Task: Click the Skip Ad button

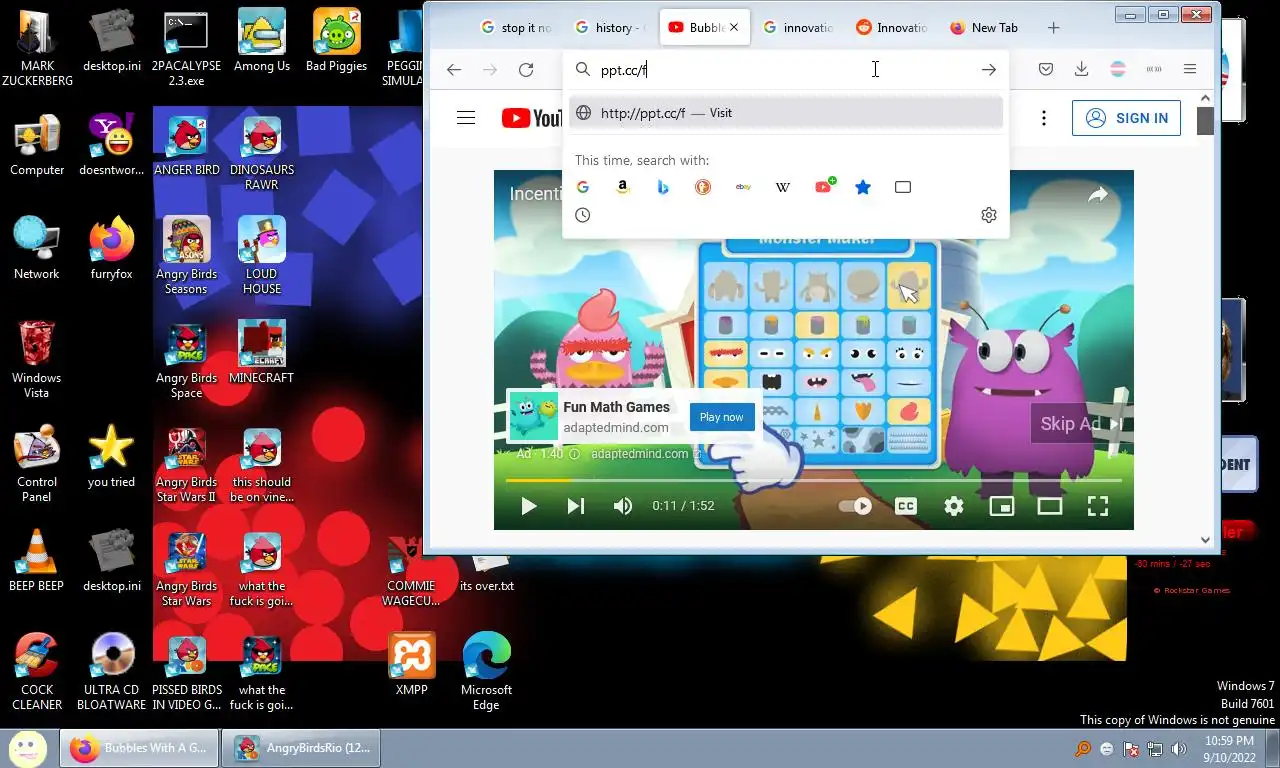Action: pyautogui.click(x=1081, y=424)
